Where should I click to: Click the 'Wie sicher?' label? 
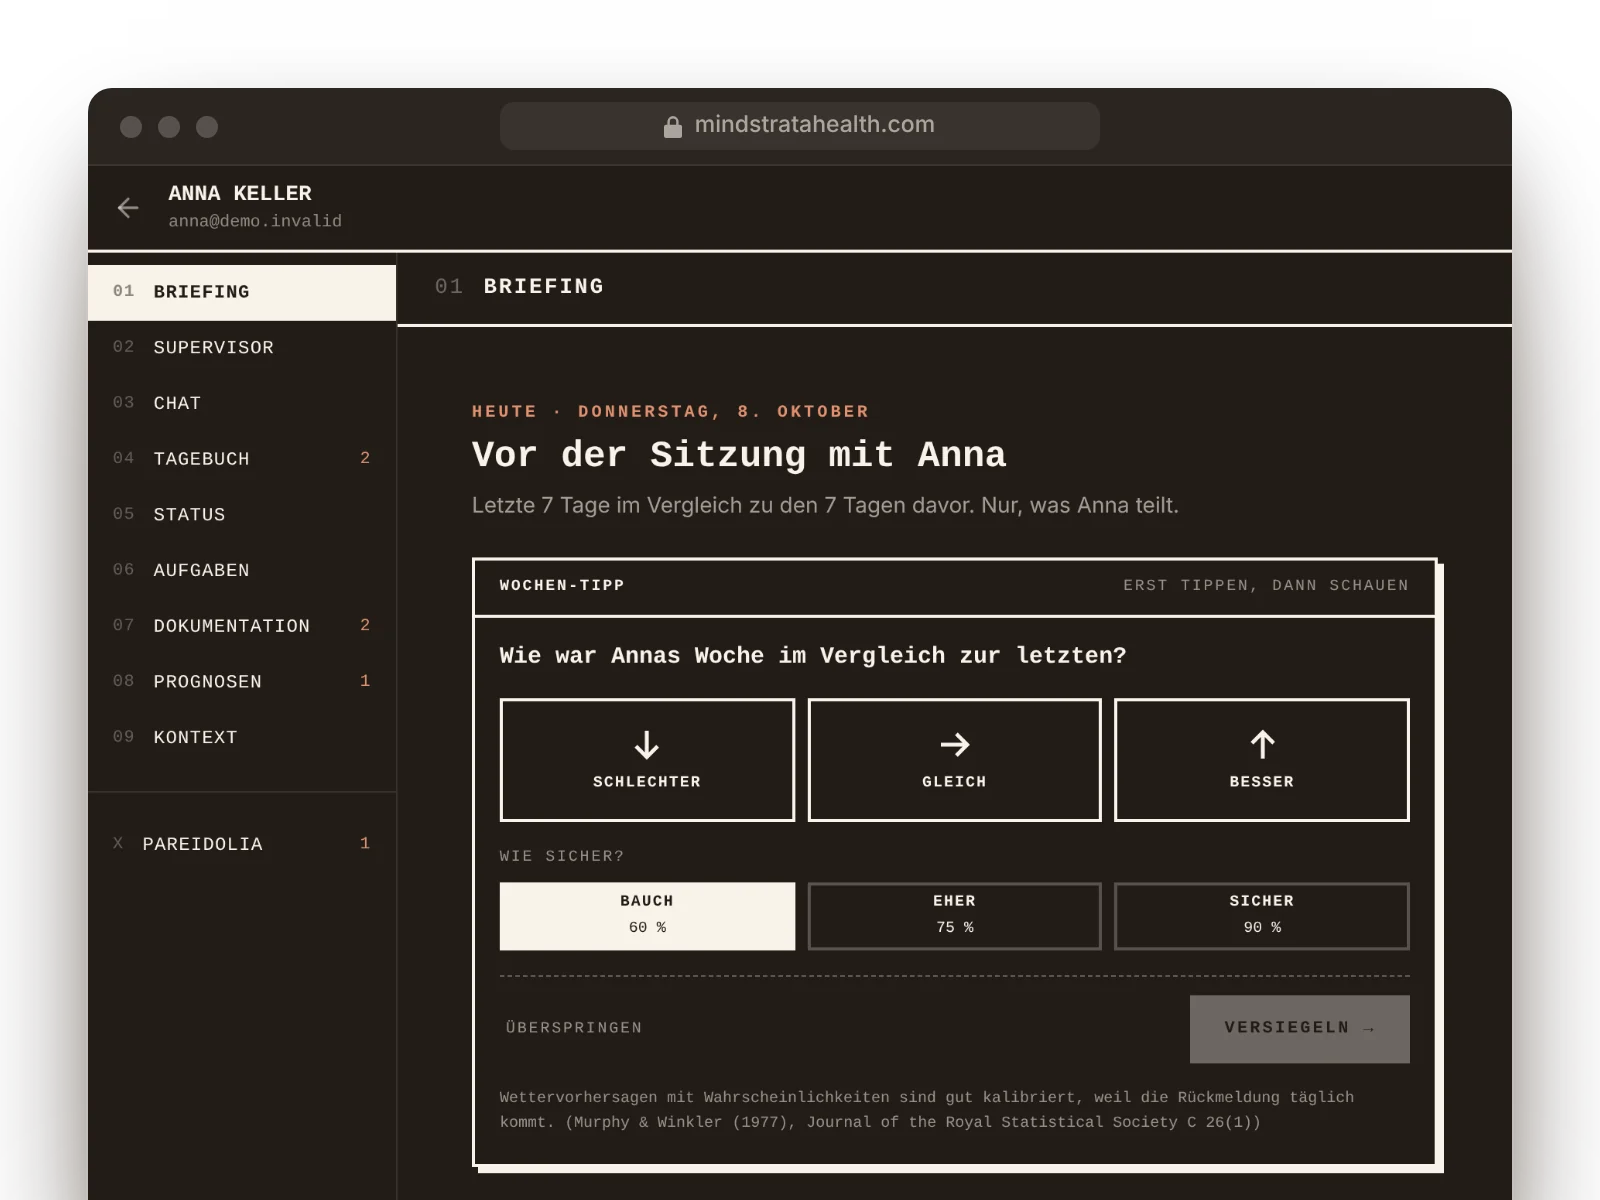click(x=562, y=857)
